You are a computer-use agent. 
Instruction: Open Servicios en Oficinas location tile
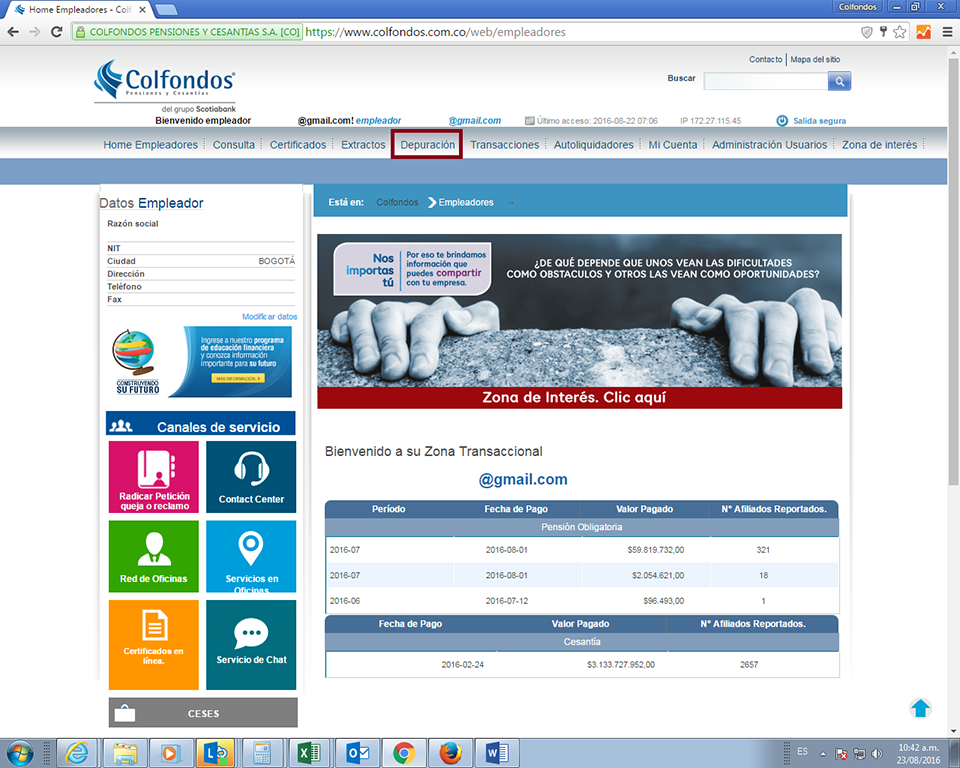(x=251, y=556)
